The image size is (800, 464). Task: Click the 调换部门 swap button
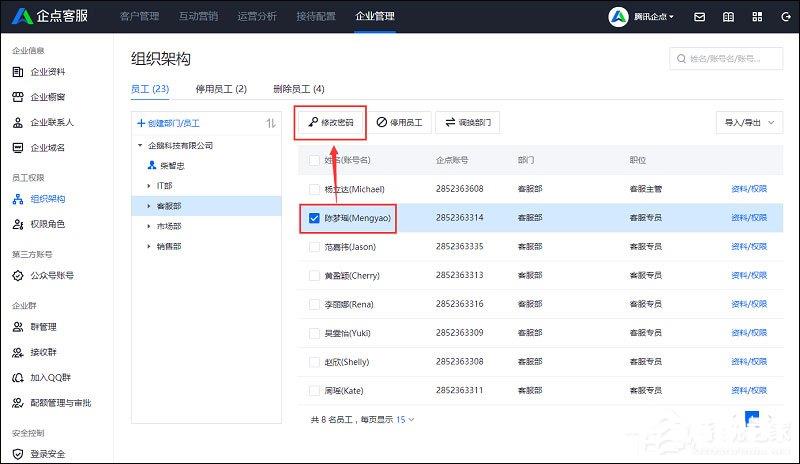(468, 123)
